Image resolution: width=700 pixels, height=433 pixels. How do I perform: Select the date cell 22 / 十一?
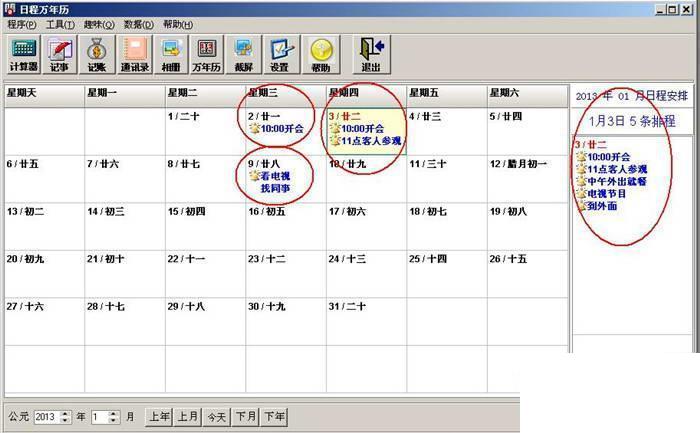tap(205, 274)
